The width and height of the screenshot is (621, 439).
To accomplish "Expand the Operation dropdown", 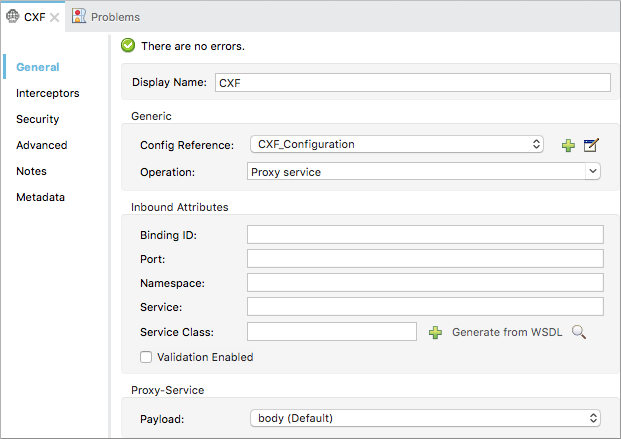I will [x=423, y=171].
